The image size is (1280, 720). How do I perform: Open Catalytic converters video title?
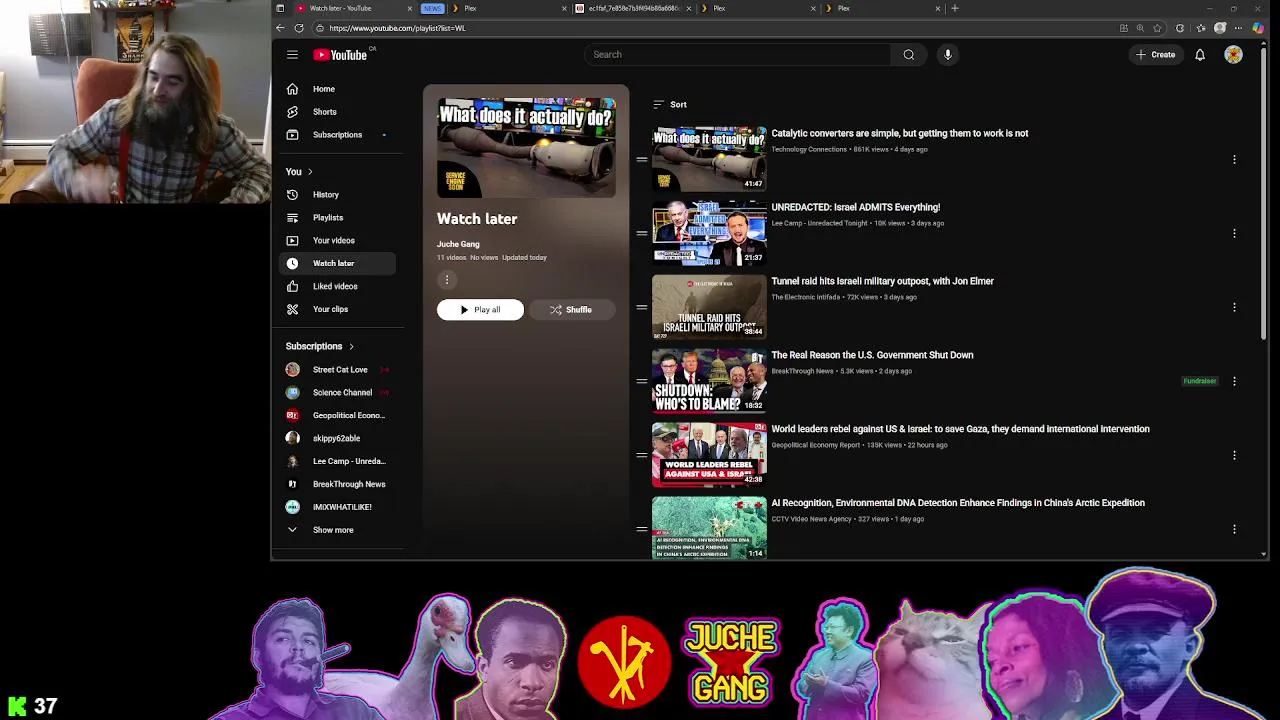pyautogui.click(x=899, y=133)
